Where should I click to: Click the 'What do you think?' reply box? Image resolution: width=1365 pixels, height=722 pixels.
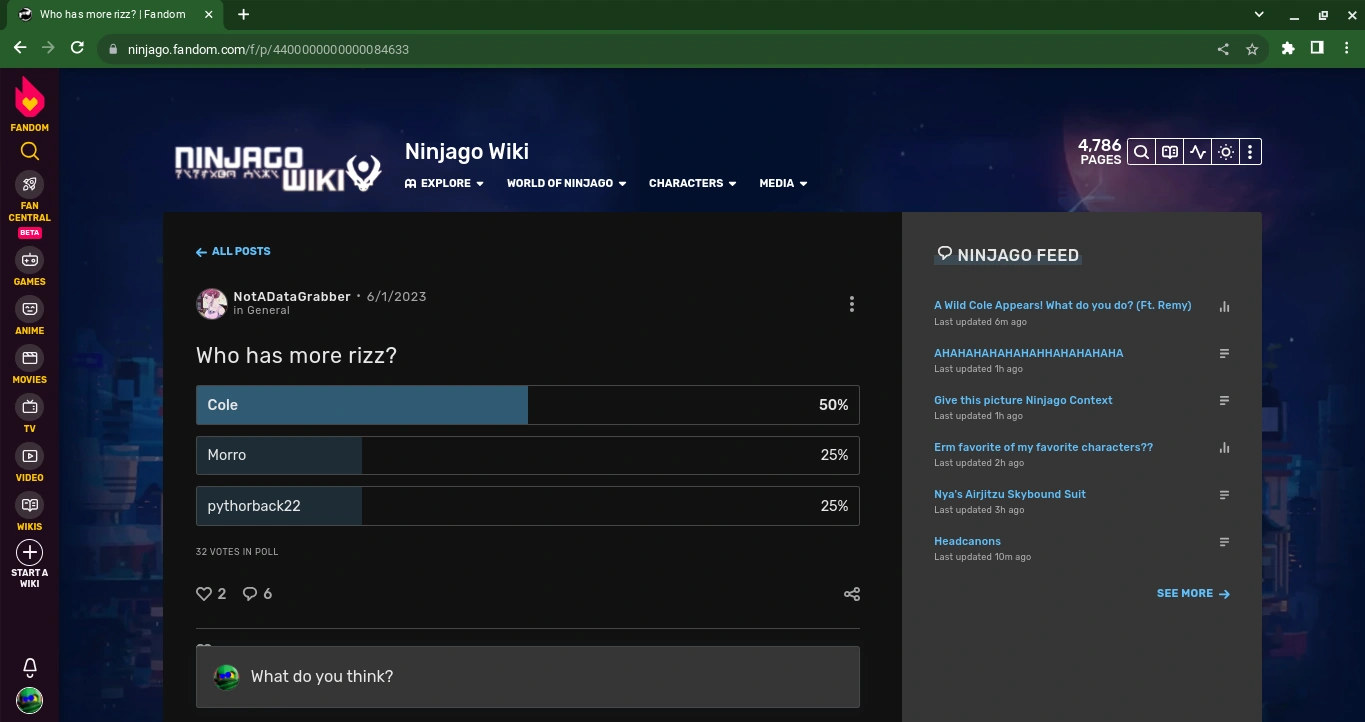coord(527,677)
